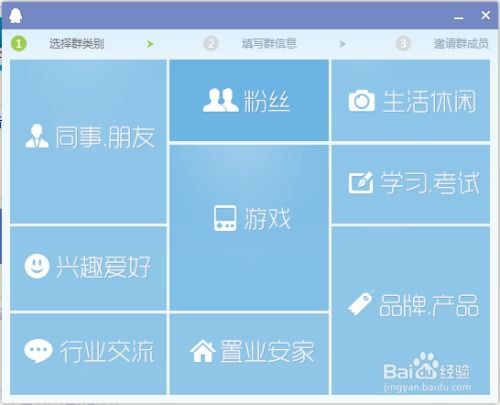
Task: Minimize the group creation window
Action: coord(459,18)
